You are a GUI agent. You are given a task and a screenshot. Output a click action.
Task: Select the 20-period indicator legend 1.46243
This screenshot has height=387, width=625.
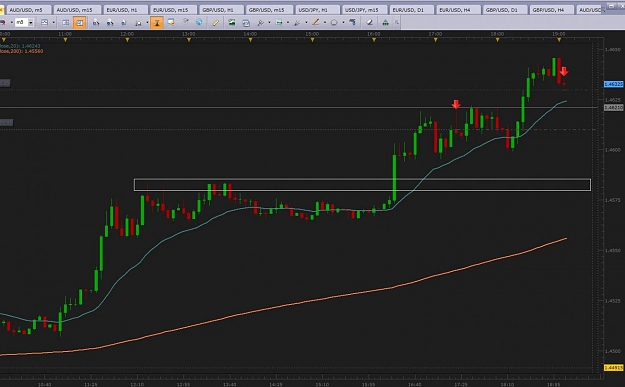(20, 46)
